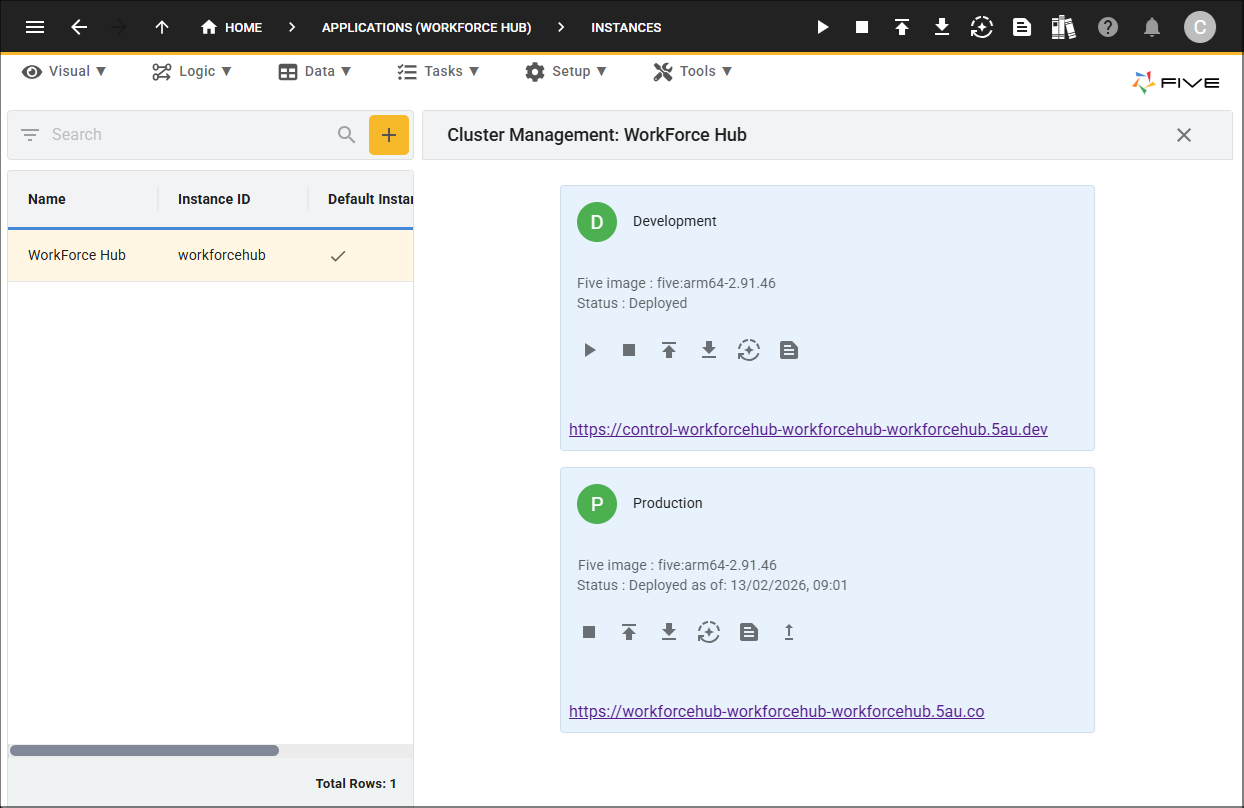
Task: Stop the app using top bar stop icon
Action: click(862, 27)
